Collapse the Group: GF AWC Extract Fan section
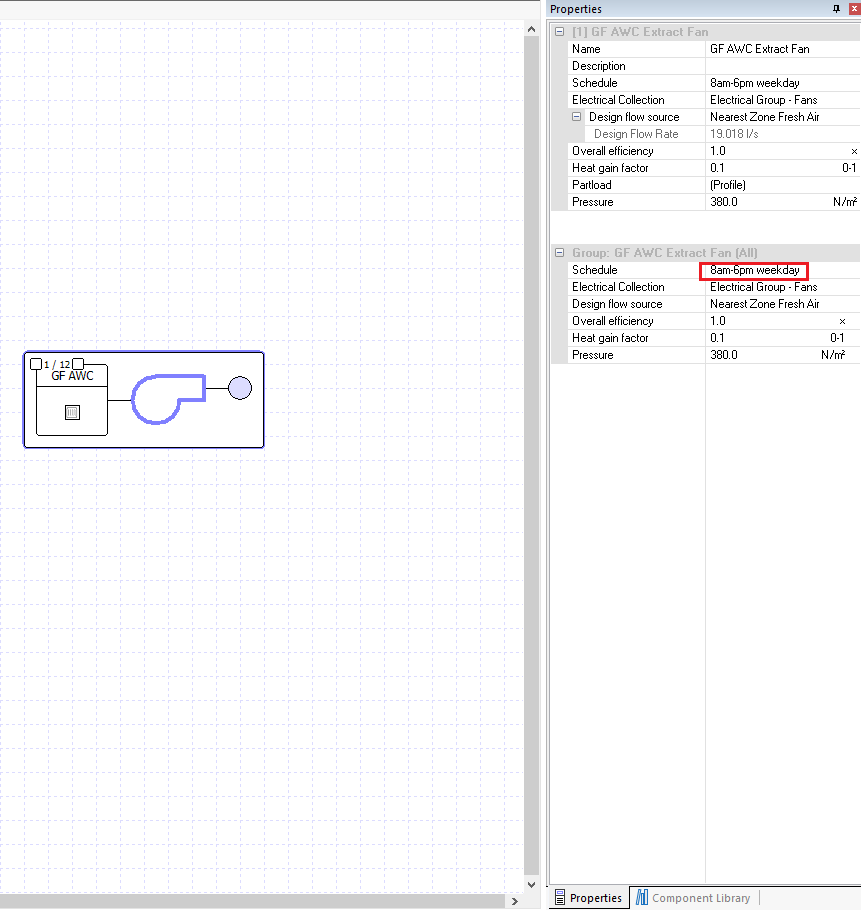This screenshot has width=861, height=913. [560, 253]
